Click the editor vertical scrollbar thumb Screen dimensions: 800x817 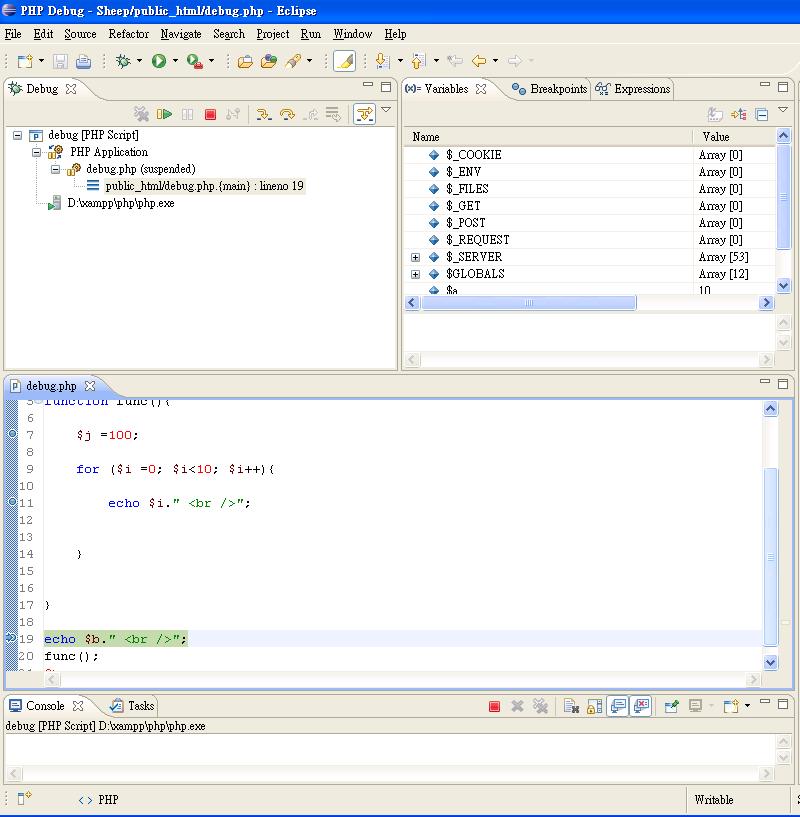[x=770, y=557]
